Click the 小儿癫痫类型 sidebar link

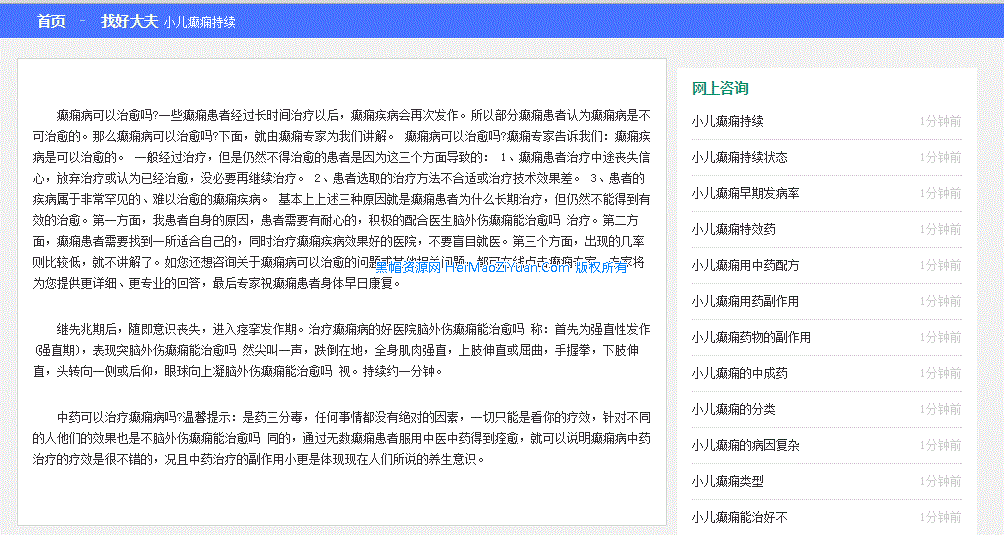(x=727, y=481)
